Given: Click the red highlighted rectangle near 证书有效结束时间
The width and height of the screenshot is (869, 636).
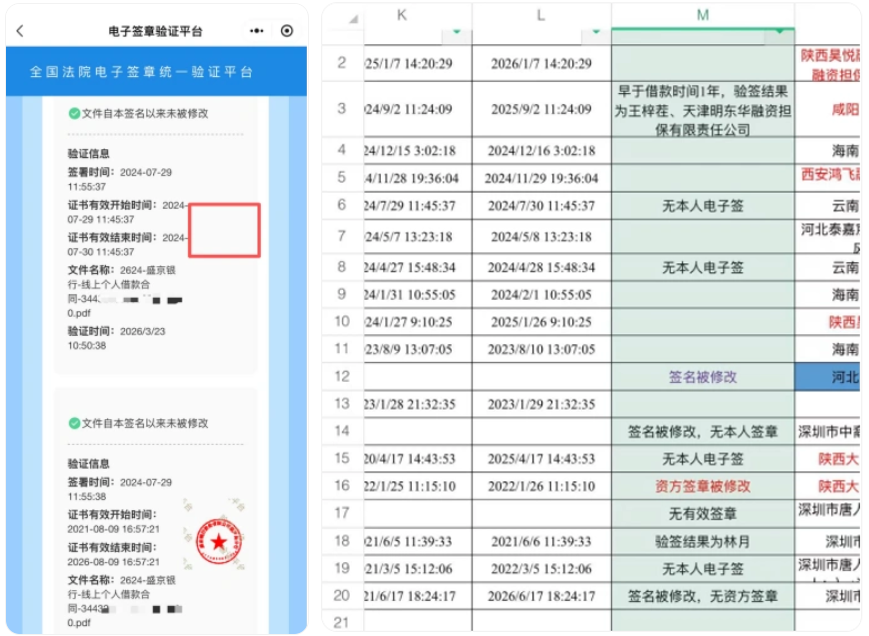Looking at the screenshot, I should (225, 228).
